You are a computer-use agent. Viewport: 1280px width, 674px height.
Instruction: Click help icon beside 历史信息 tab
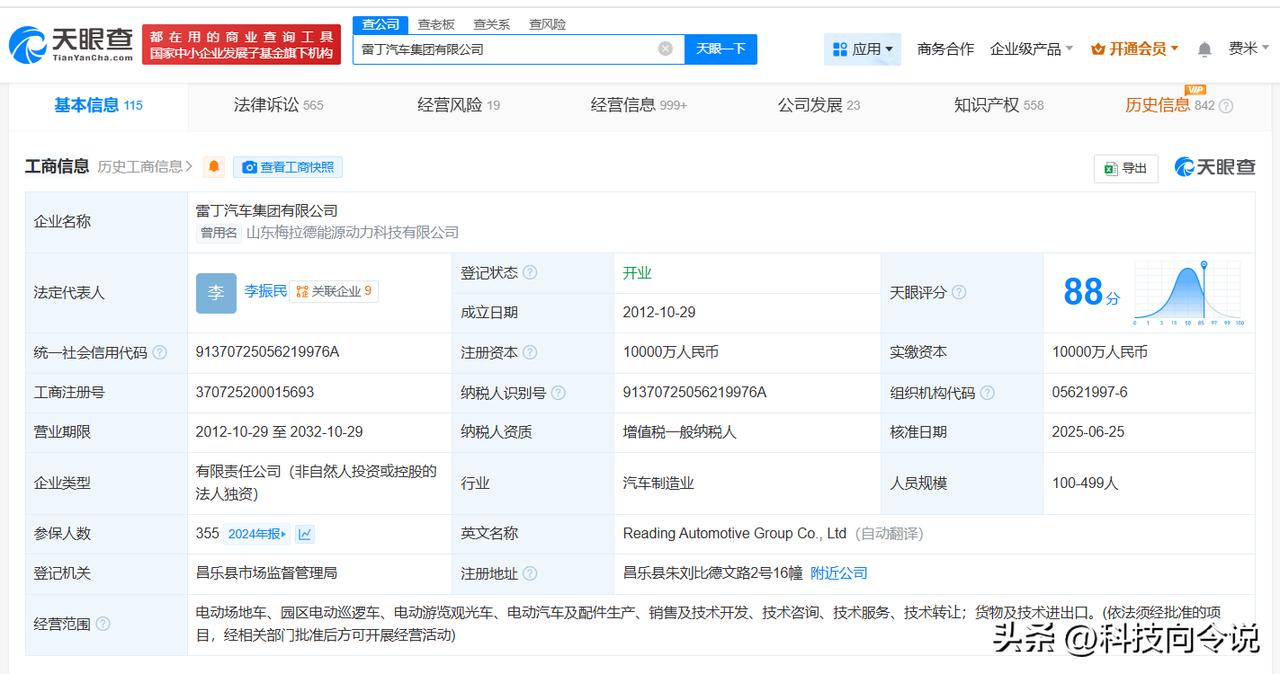pyautogui.click(x=1226, y=106)
